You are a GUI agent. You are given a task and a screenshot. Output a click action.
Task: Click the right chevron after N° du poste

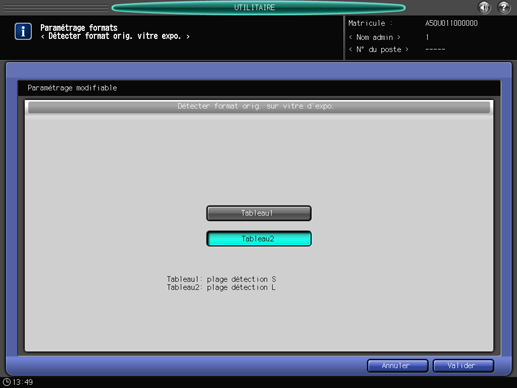(x=407, y=49)
